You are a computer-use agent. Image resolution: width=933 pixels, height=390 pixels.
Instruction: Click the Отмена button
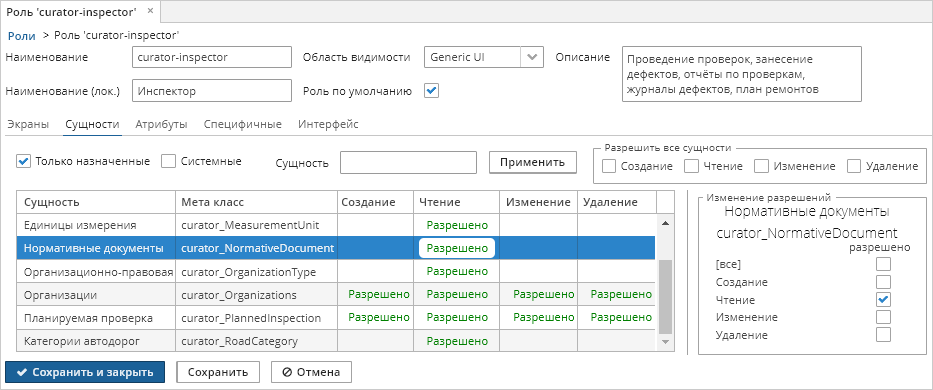click(311, 372)
